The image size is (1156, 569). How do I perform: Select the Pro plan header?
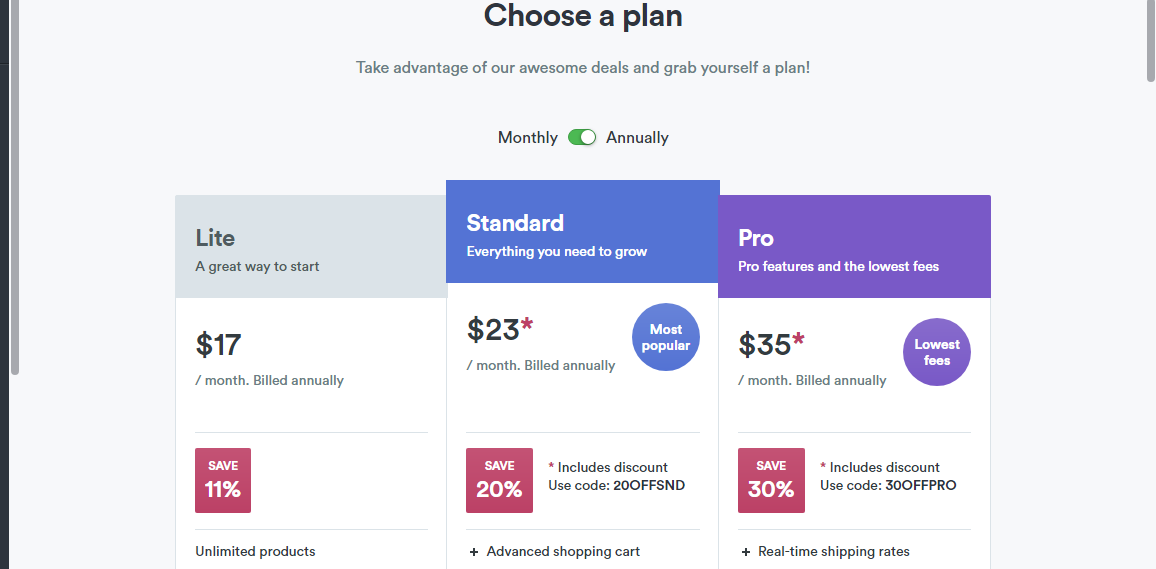854,247
